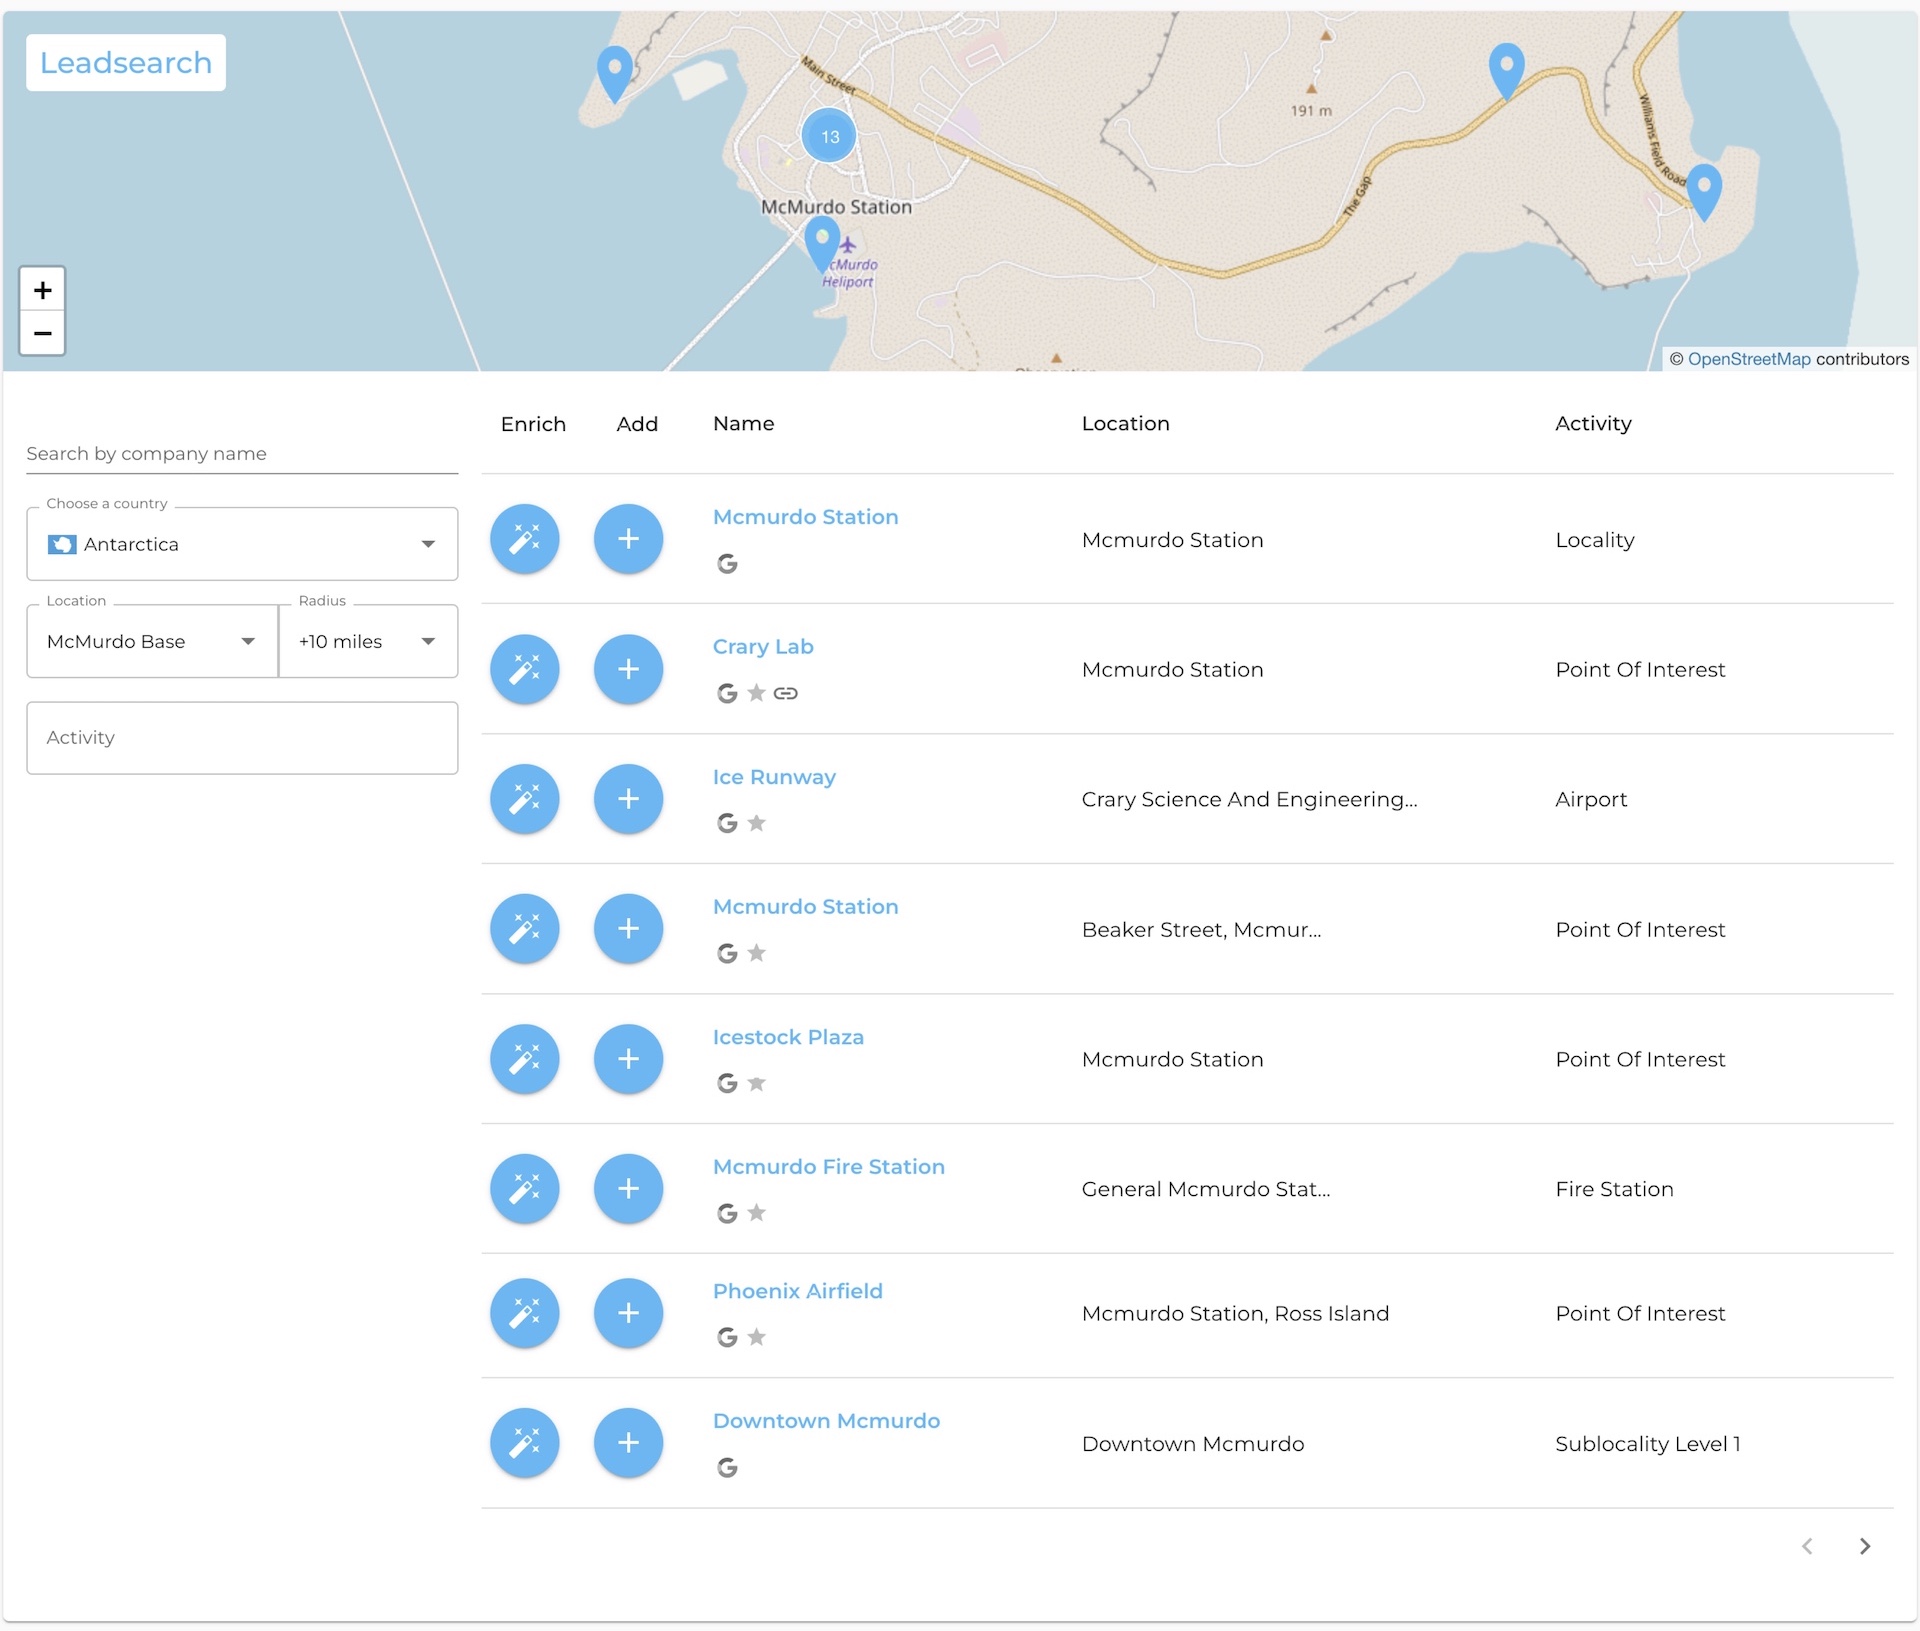Click the Google icon under Crary Lab
Screen dimensions: 1920x1631
click(x=727, y=693)
